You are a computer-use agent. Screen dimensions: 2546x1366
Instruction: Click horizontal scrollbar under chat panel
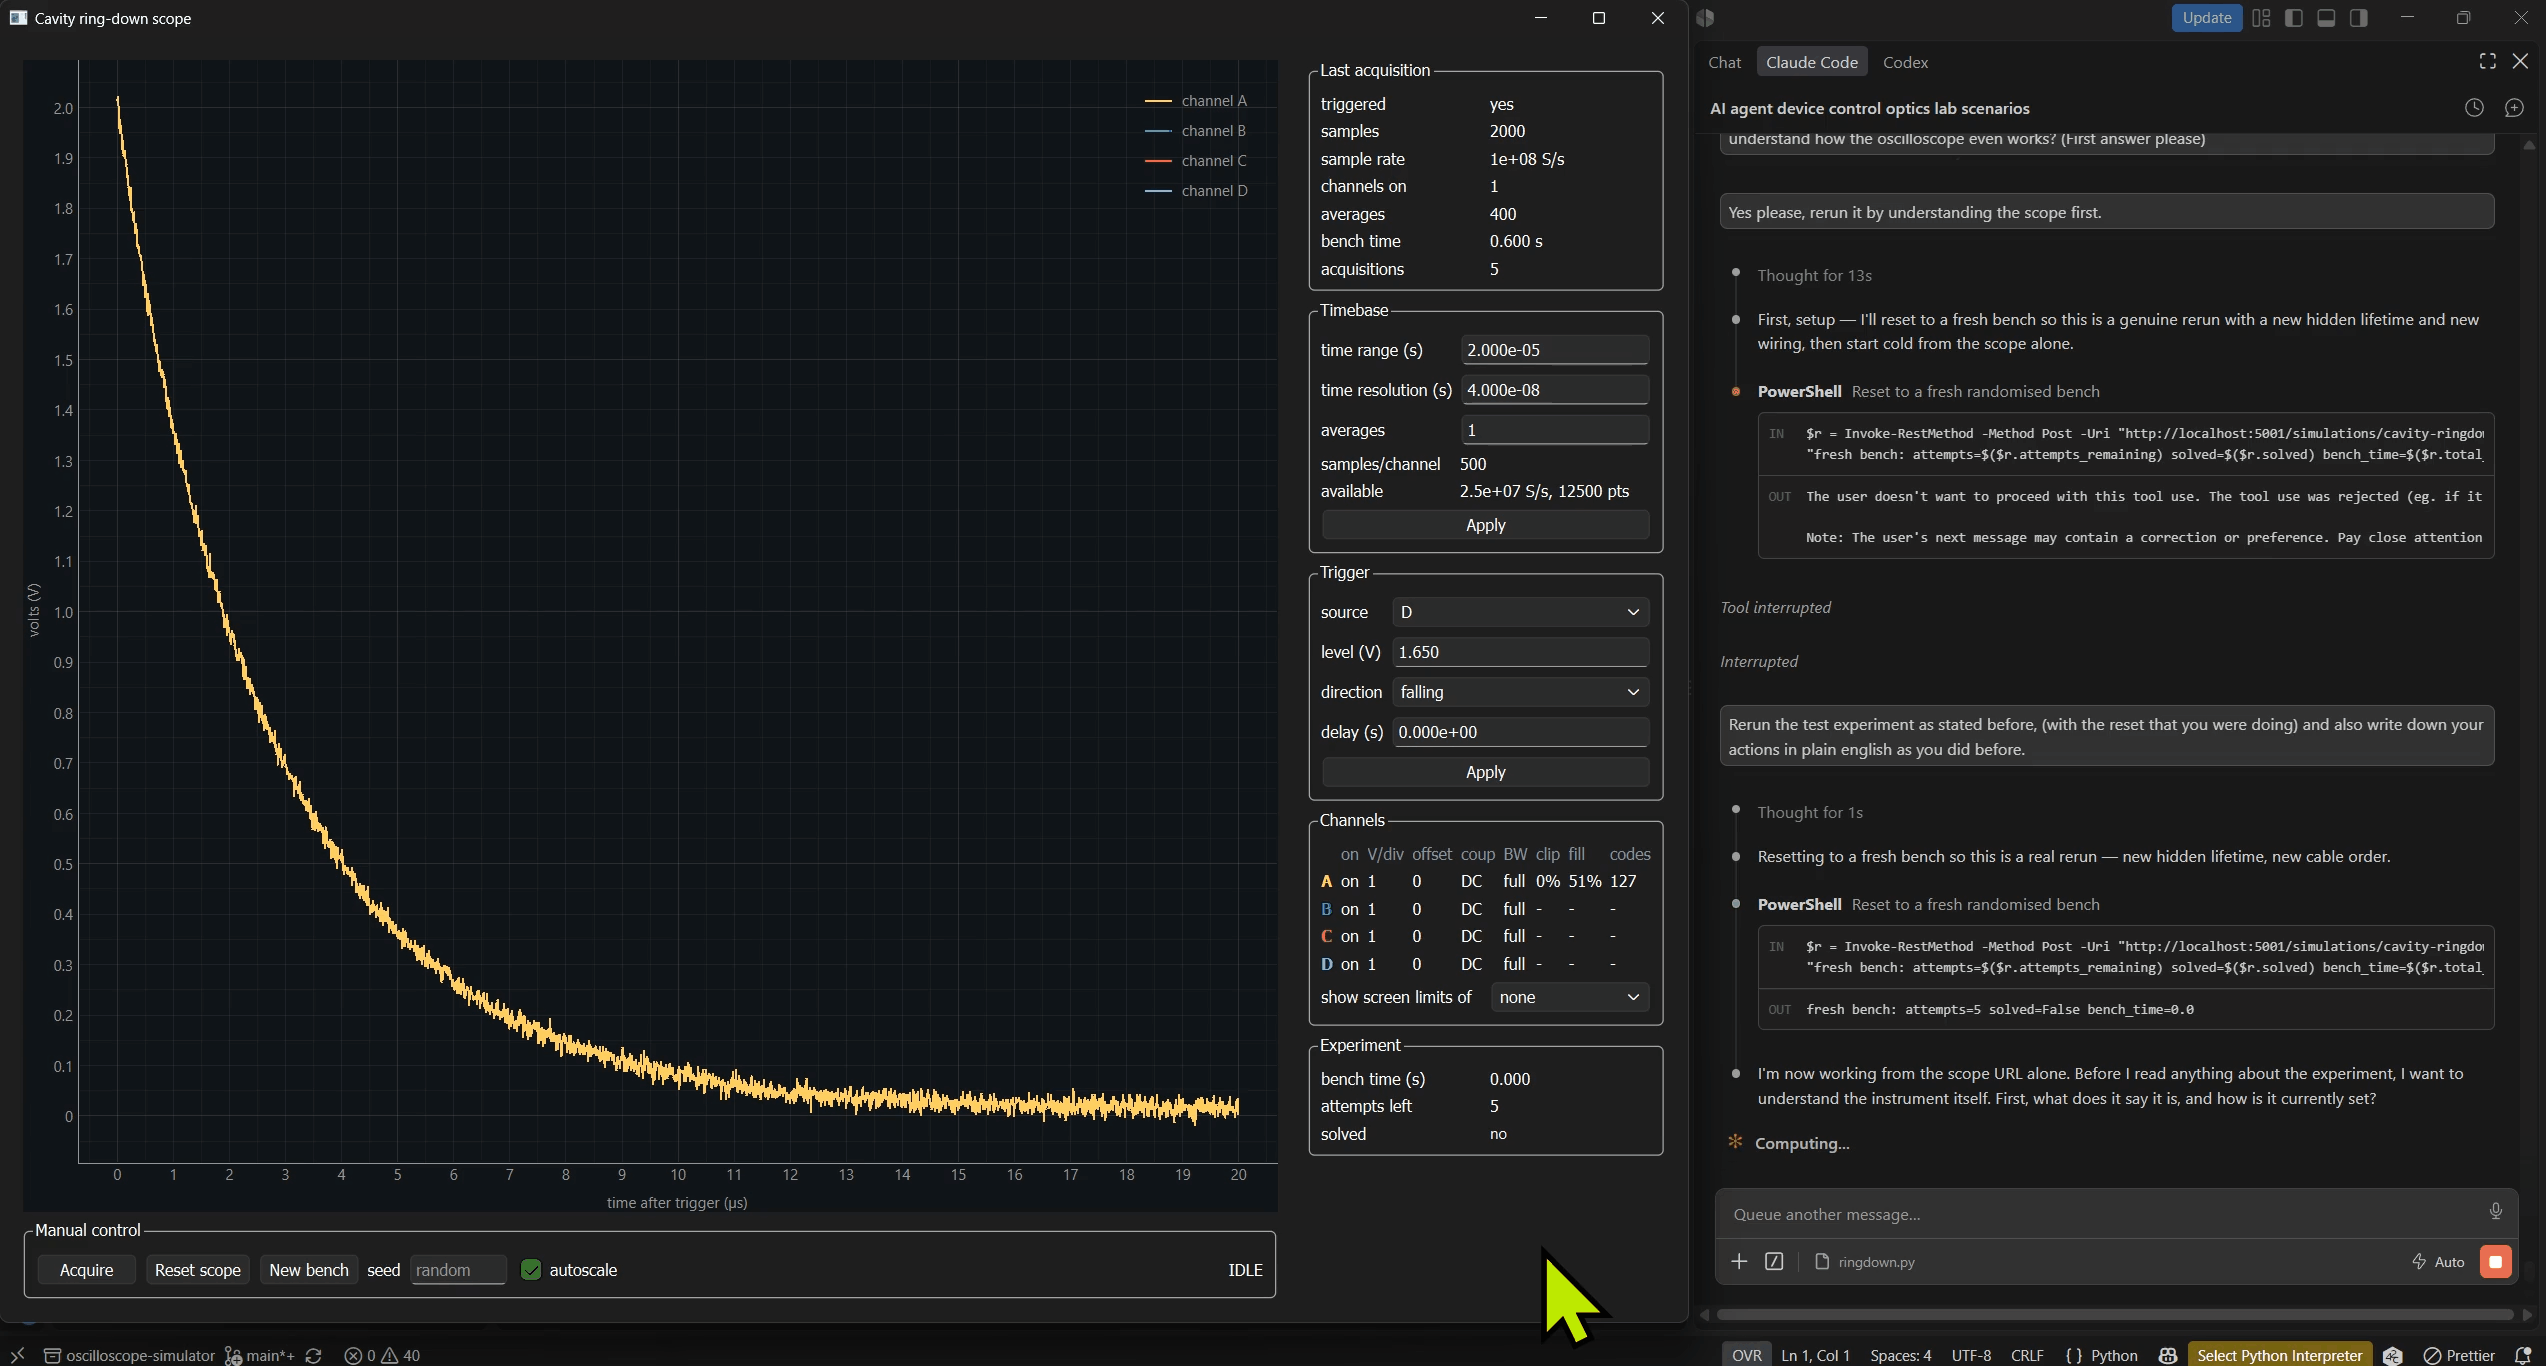tap(2114, 1314)
